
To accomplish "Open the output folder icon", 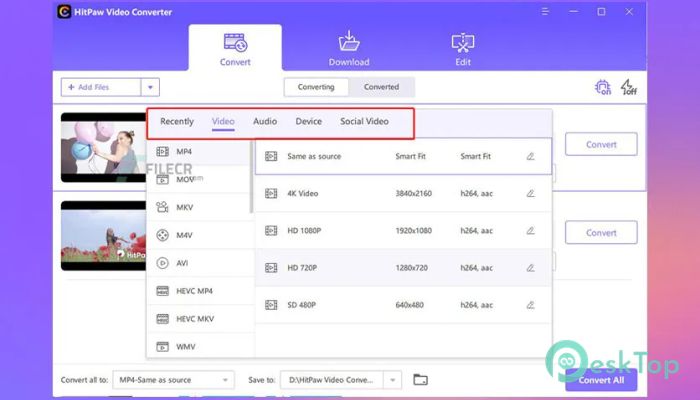I will pos(420,380).
